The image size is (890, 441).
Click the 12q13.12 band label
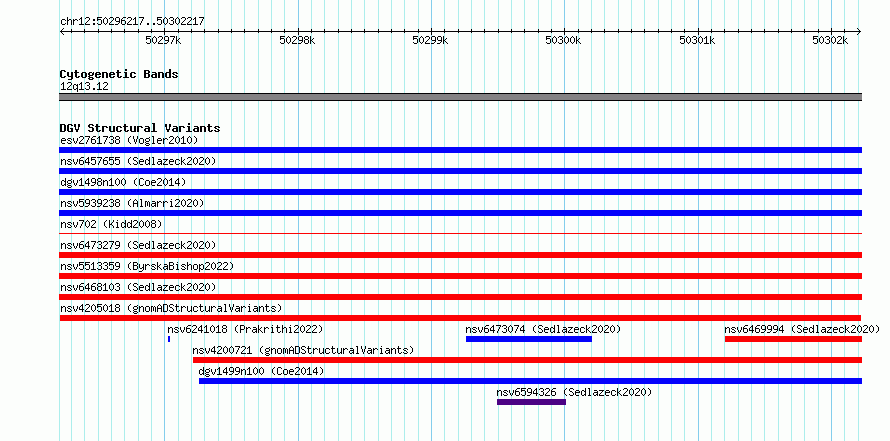click(84, 87)
